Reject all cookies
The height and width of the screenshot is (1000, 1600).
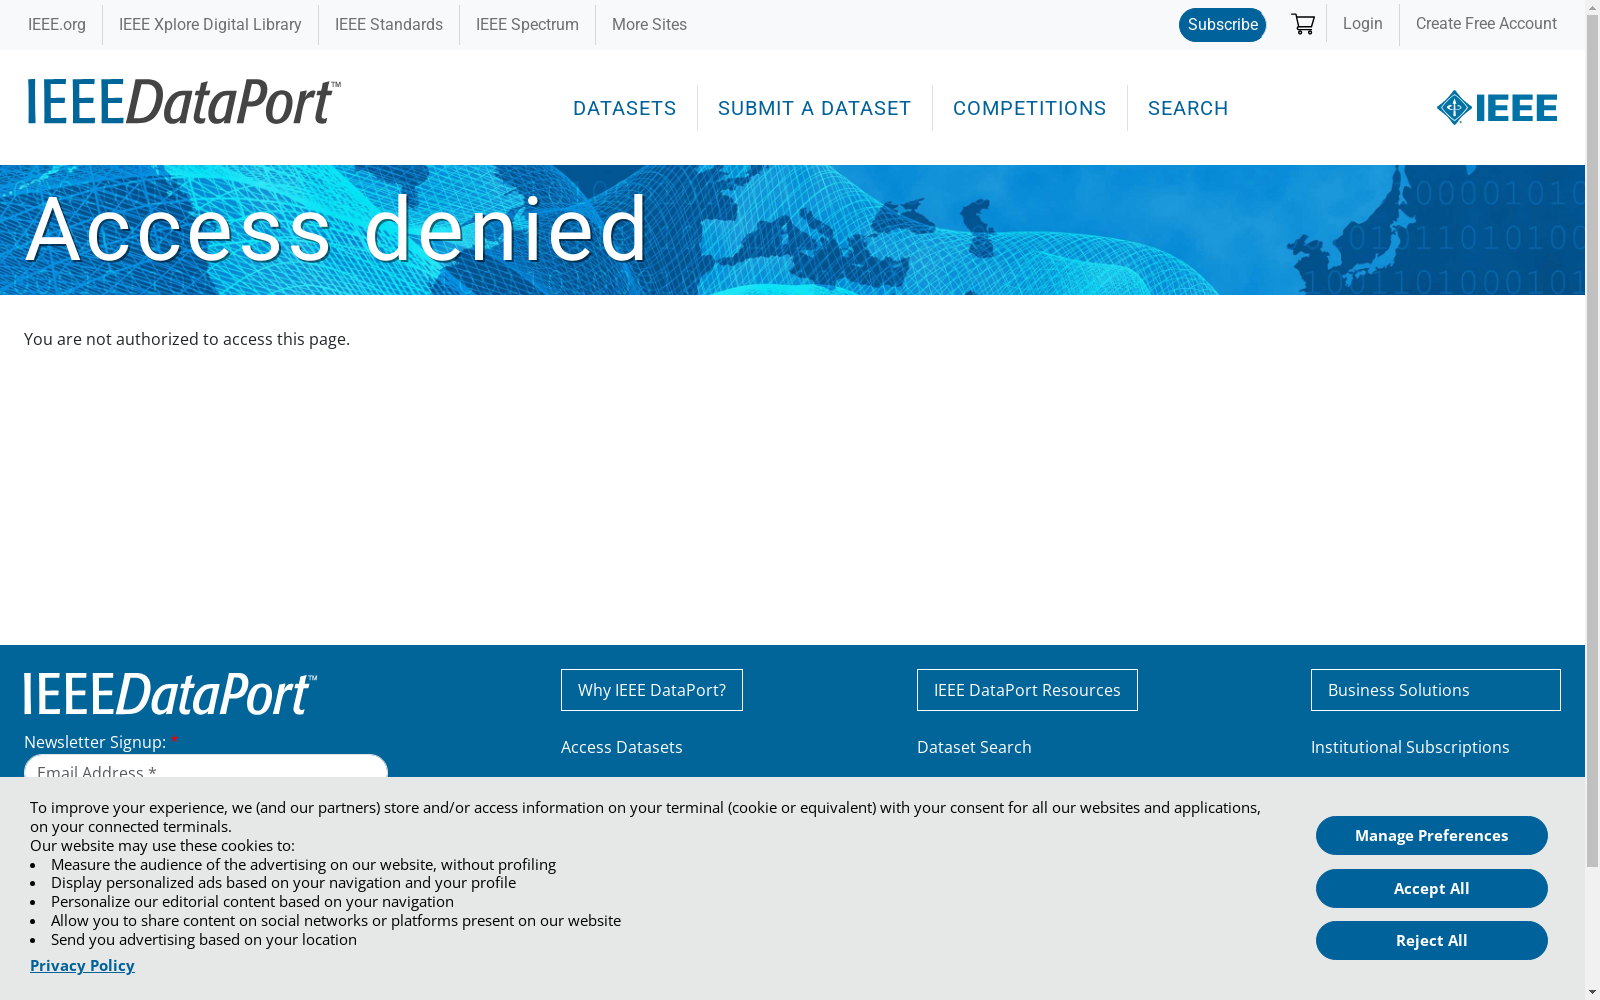tap(1432, 941)
